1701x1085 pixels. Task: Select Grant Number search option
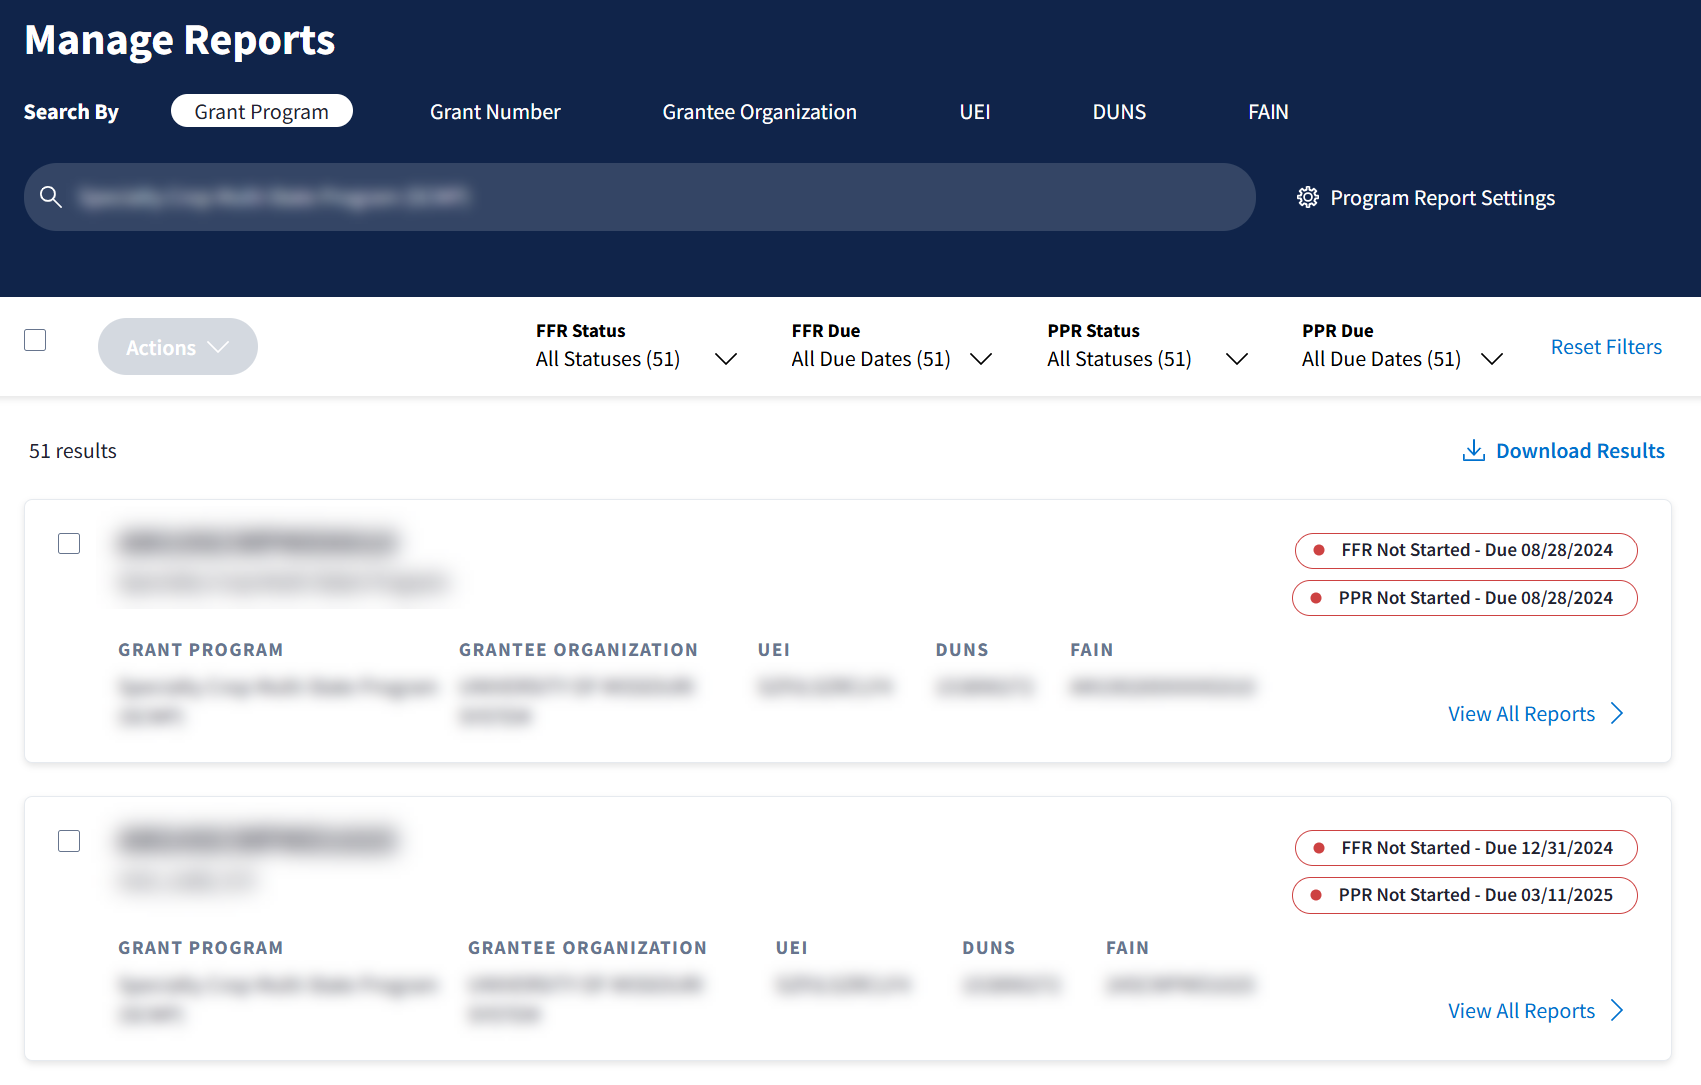tap(495, 112)
